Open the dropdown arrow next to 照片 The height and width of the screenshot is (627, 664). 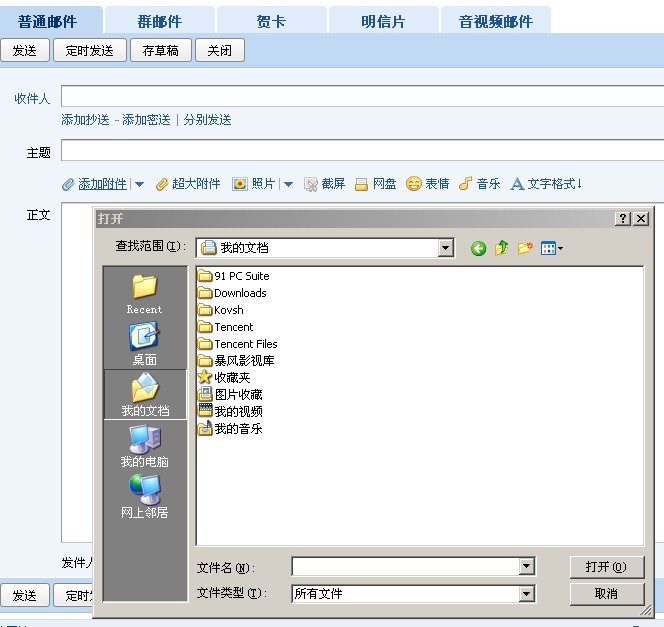[x=288, y=185]
